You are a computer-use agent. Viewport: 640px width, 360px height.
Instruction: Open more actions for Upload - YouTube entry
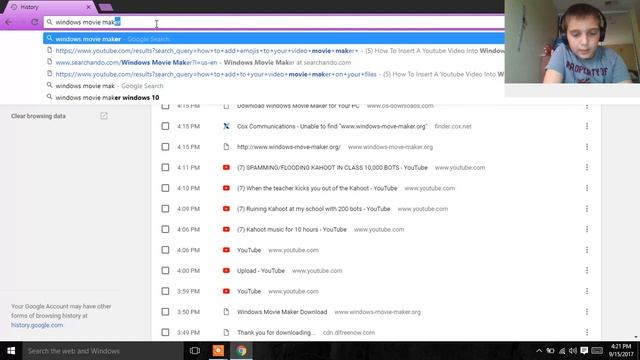[587, 270]
